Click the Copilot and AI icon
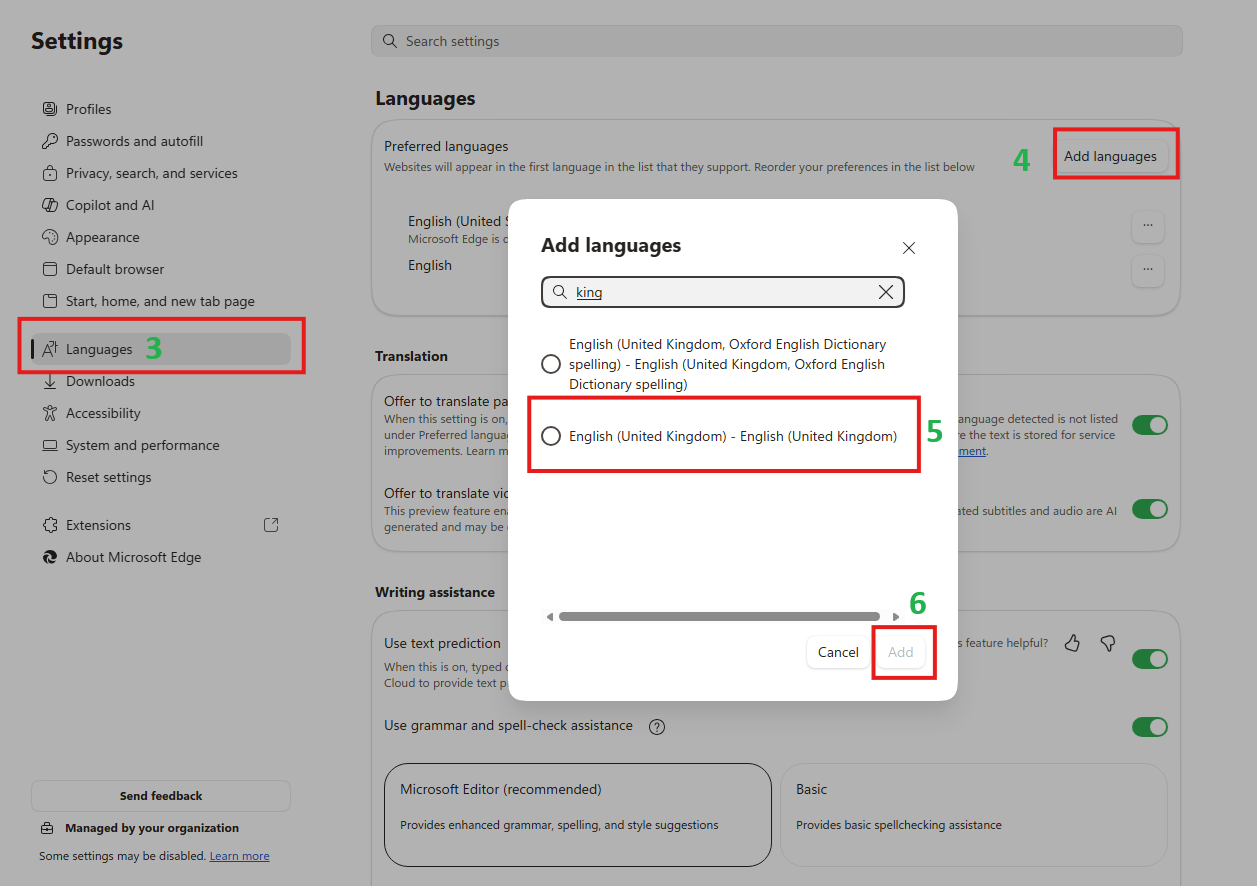The image size is (1257, 886). coord(50,205)
